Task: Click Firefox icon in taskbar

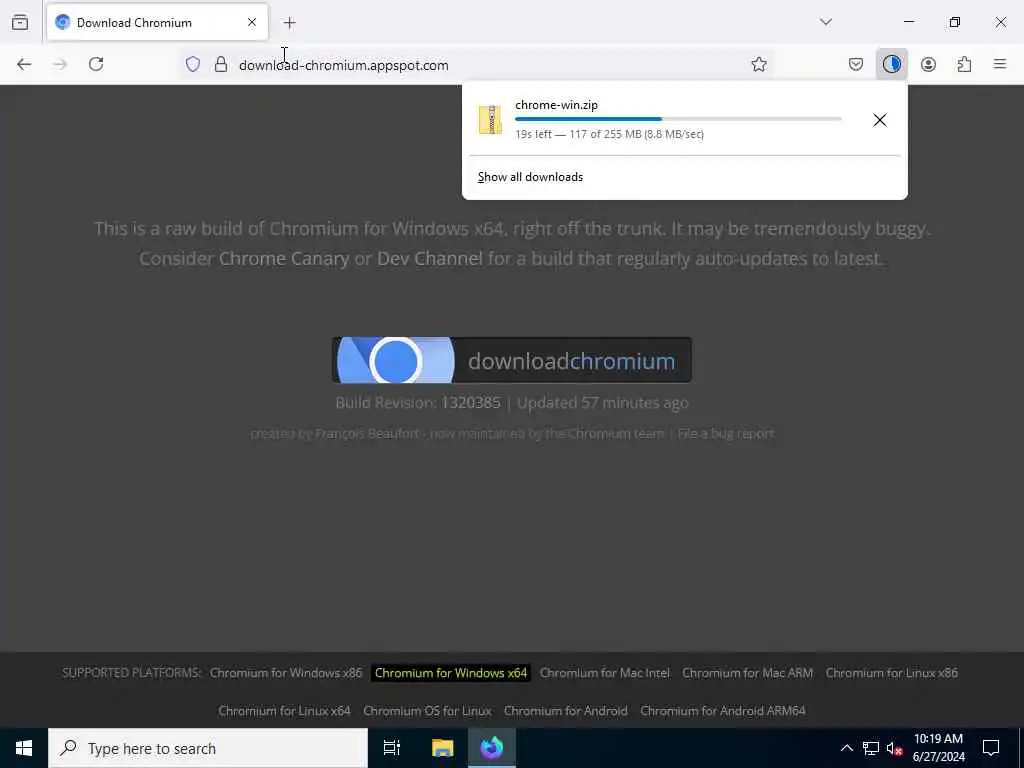Action: coord(492,748)
